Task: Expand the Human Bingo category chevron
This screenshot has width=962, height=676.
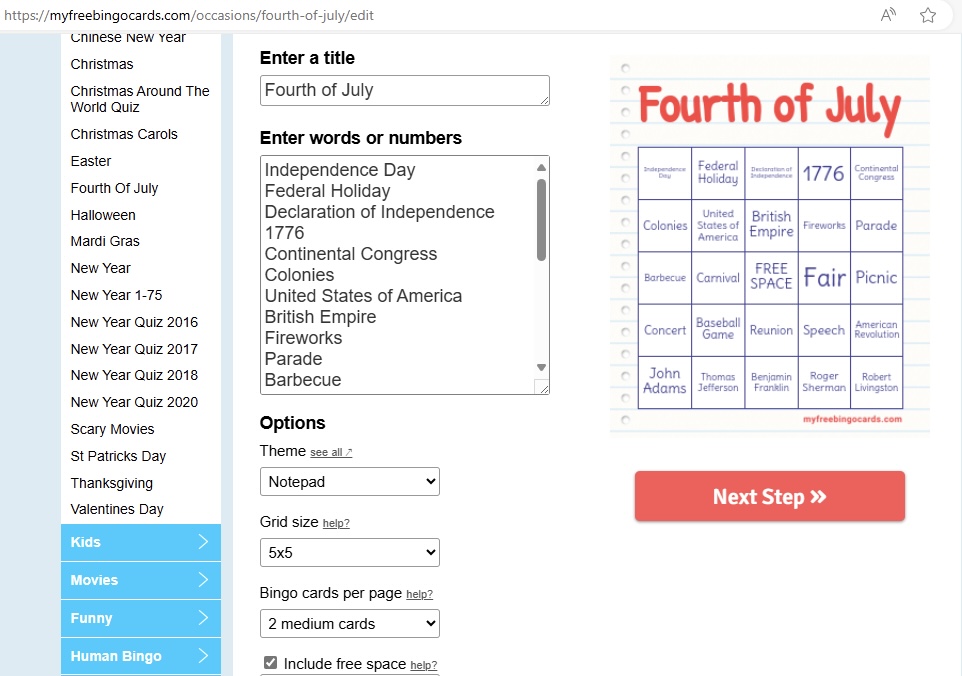Action: (x=203, y=656)
